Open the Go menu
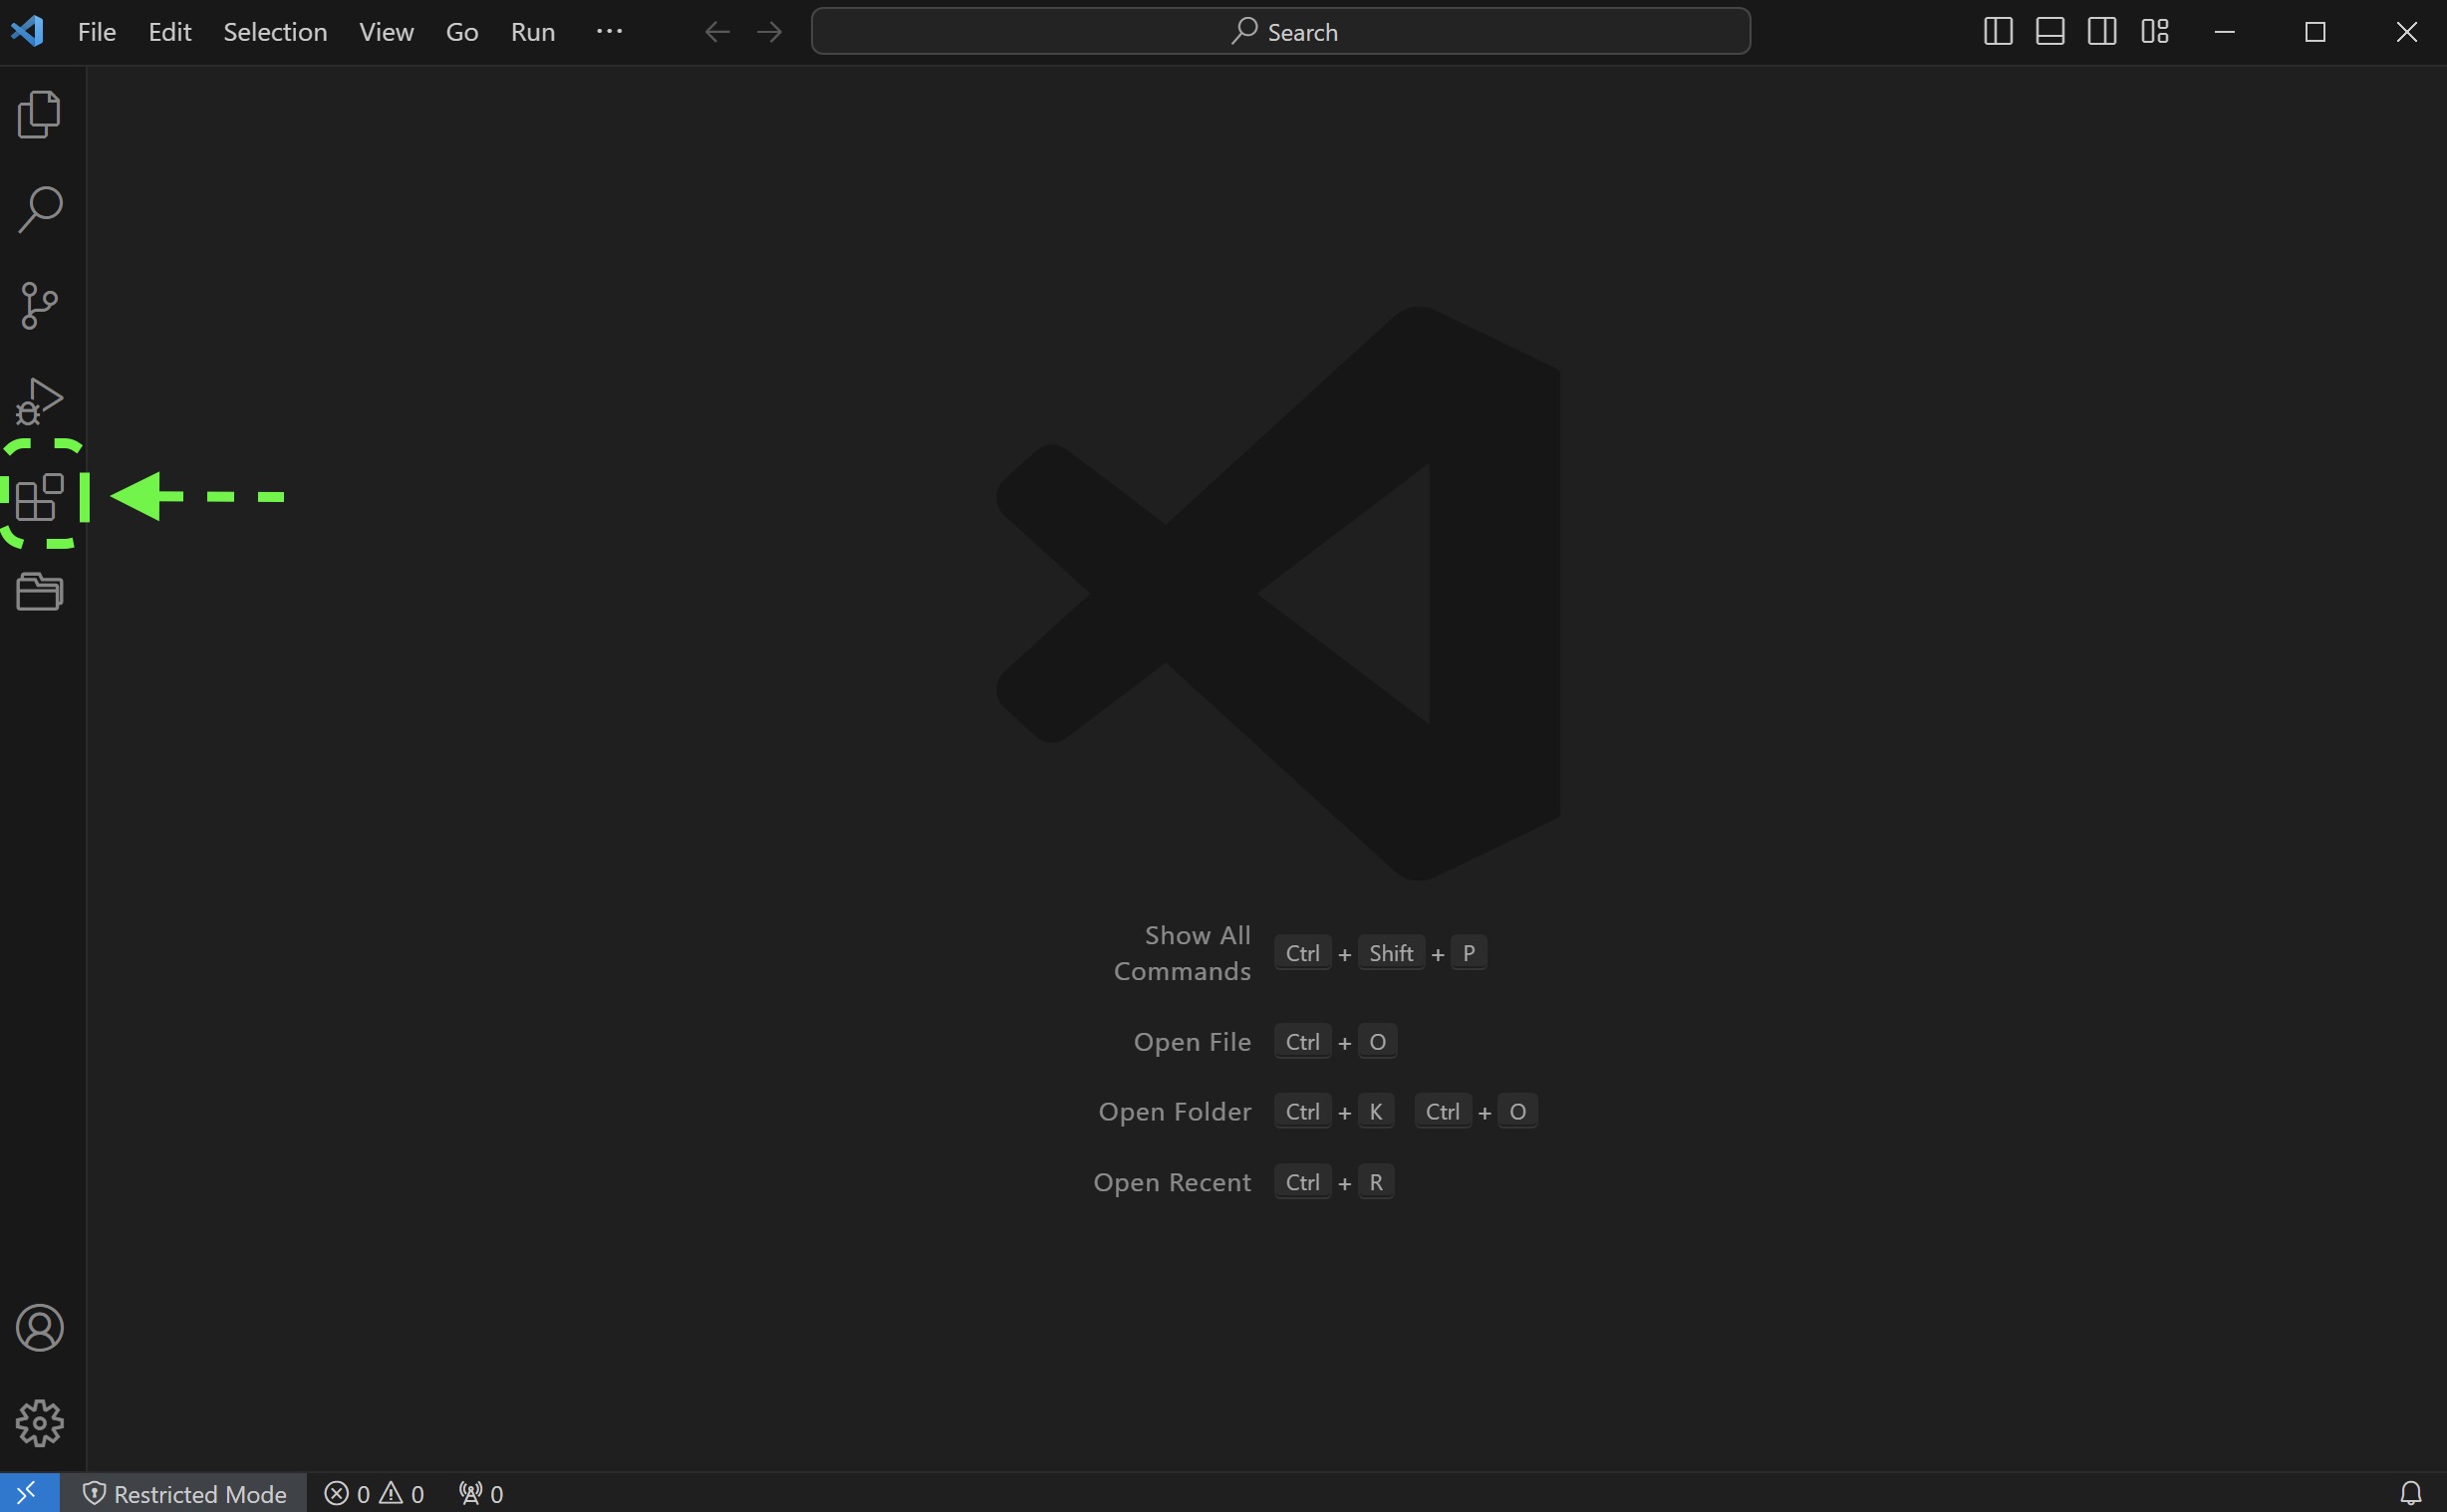This screenshot has height=1512, width=2447. pos(462,32)
